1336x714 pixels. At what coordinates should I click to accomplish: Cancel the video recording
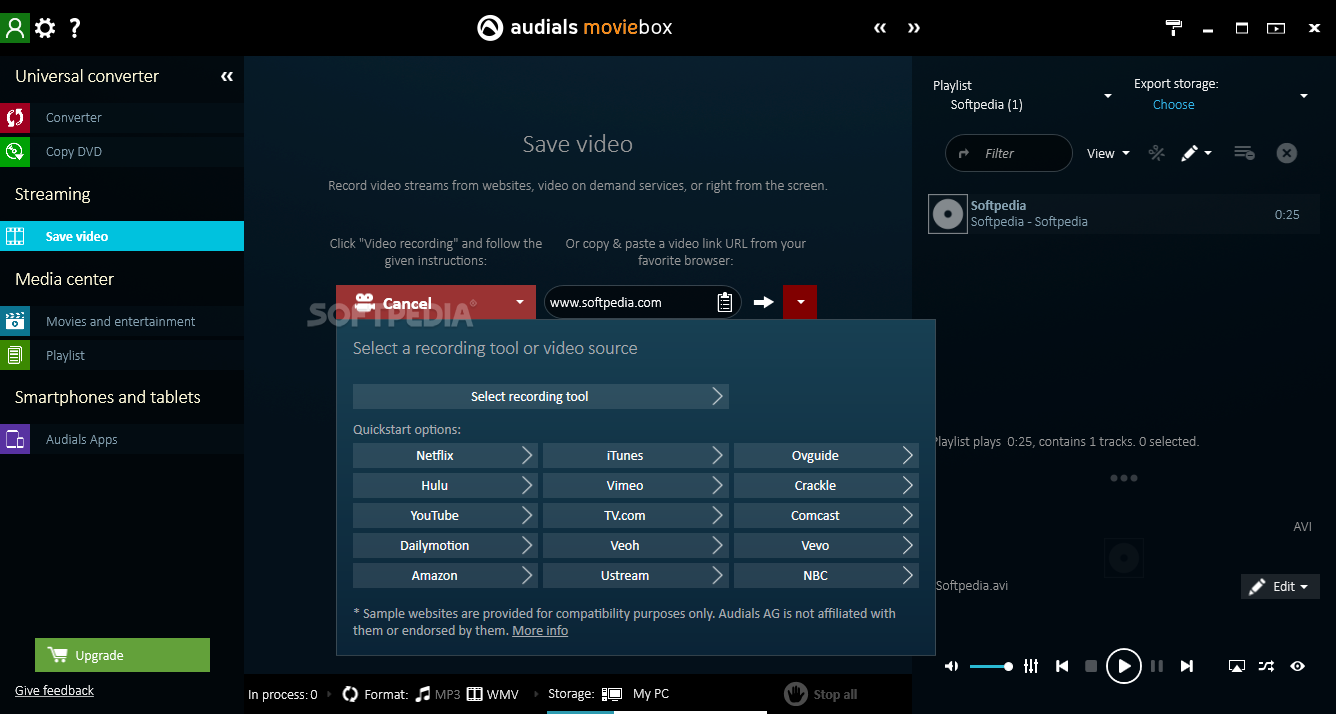tap(420, 303)
